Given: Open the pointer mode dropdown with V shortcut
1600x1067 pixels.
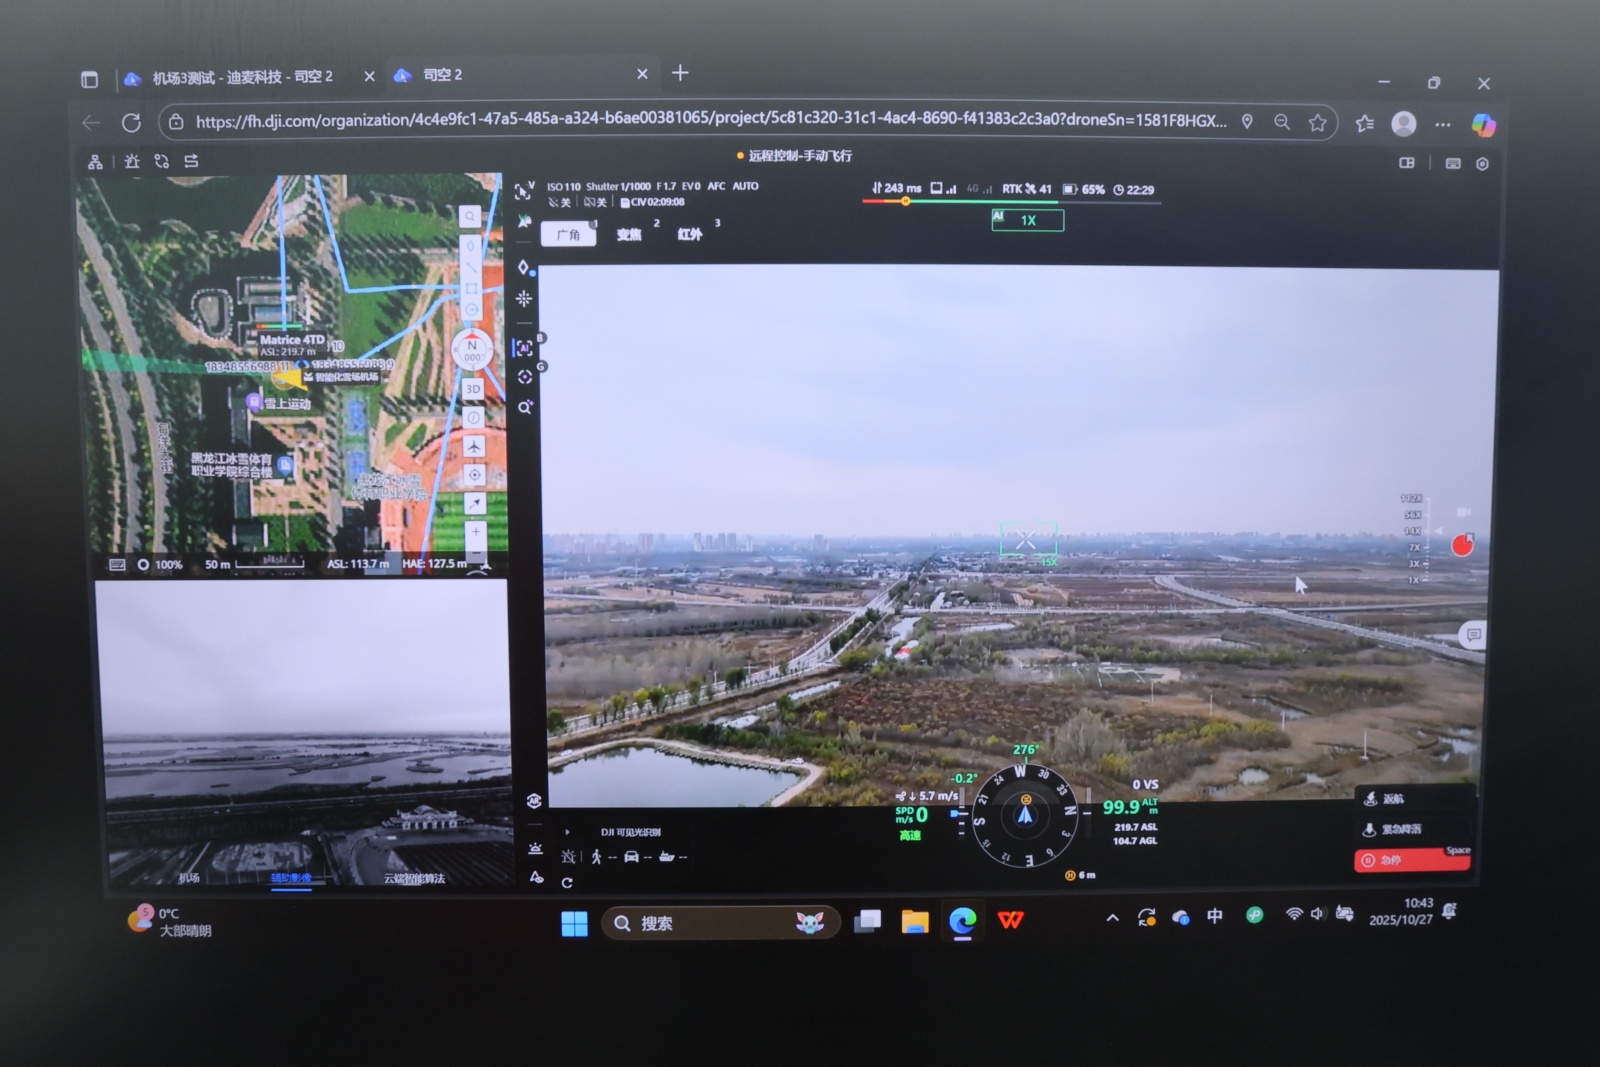Looking at the screenshot, I should coord(523,190).
